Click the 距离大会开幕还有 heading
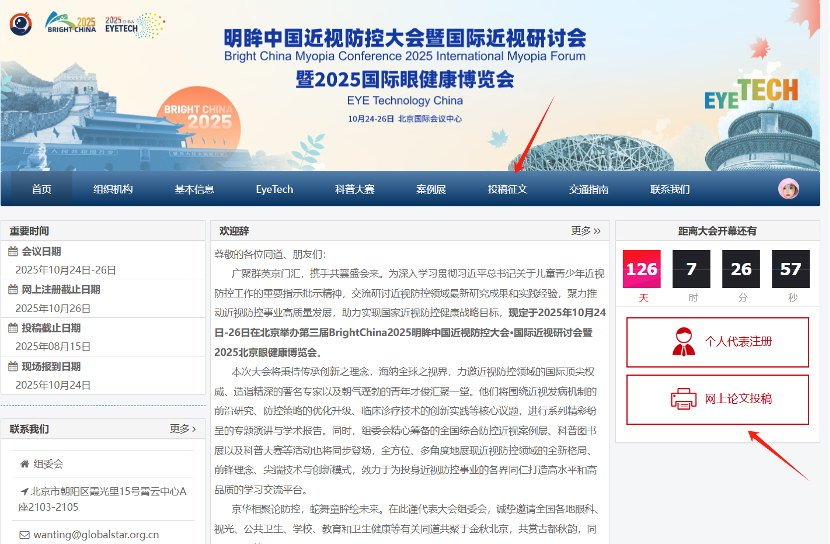Image resolution: width=830 pixels, height=544 pixels. click(x=717, y=231)
